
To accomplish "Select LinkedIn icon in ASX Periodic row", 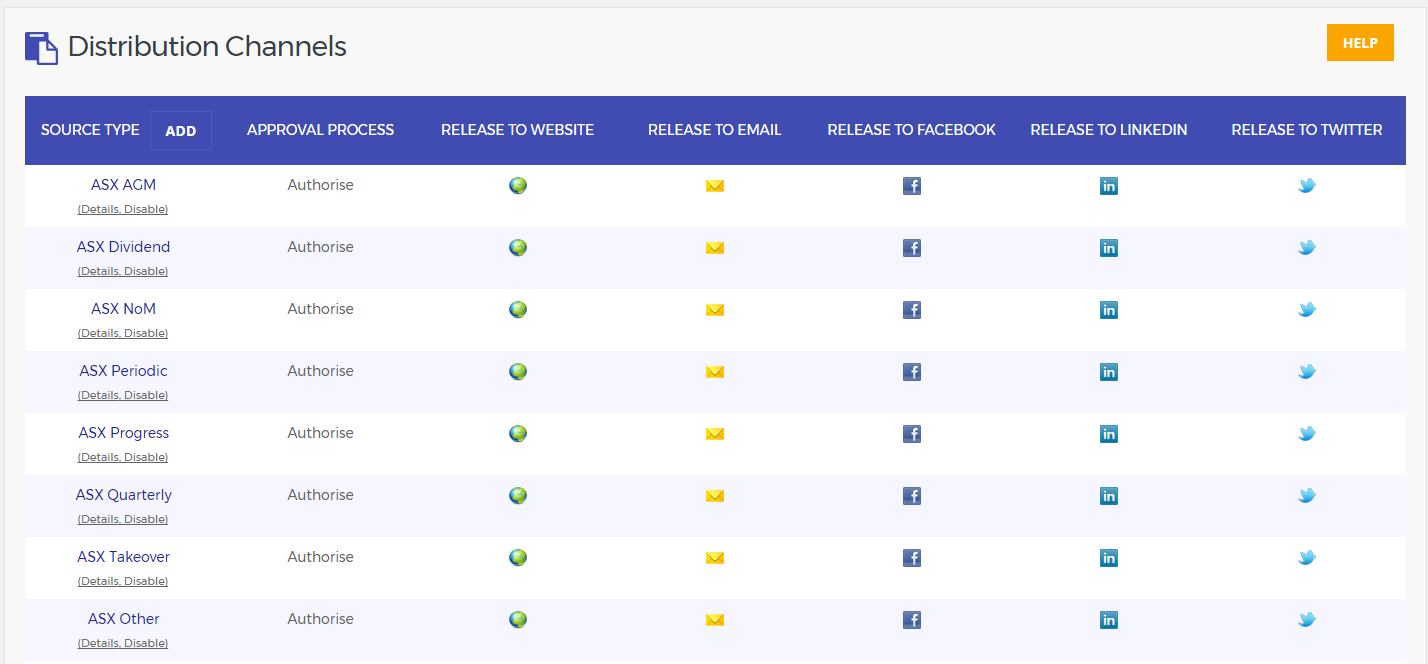I will click(x=1109, y=372).
